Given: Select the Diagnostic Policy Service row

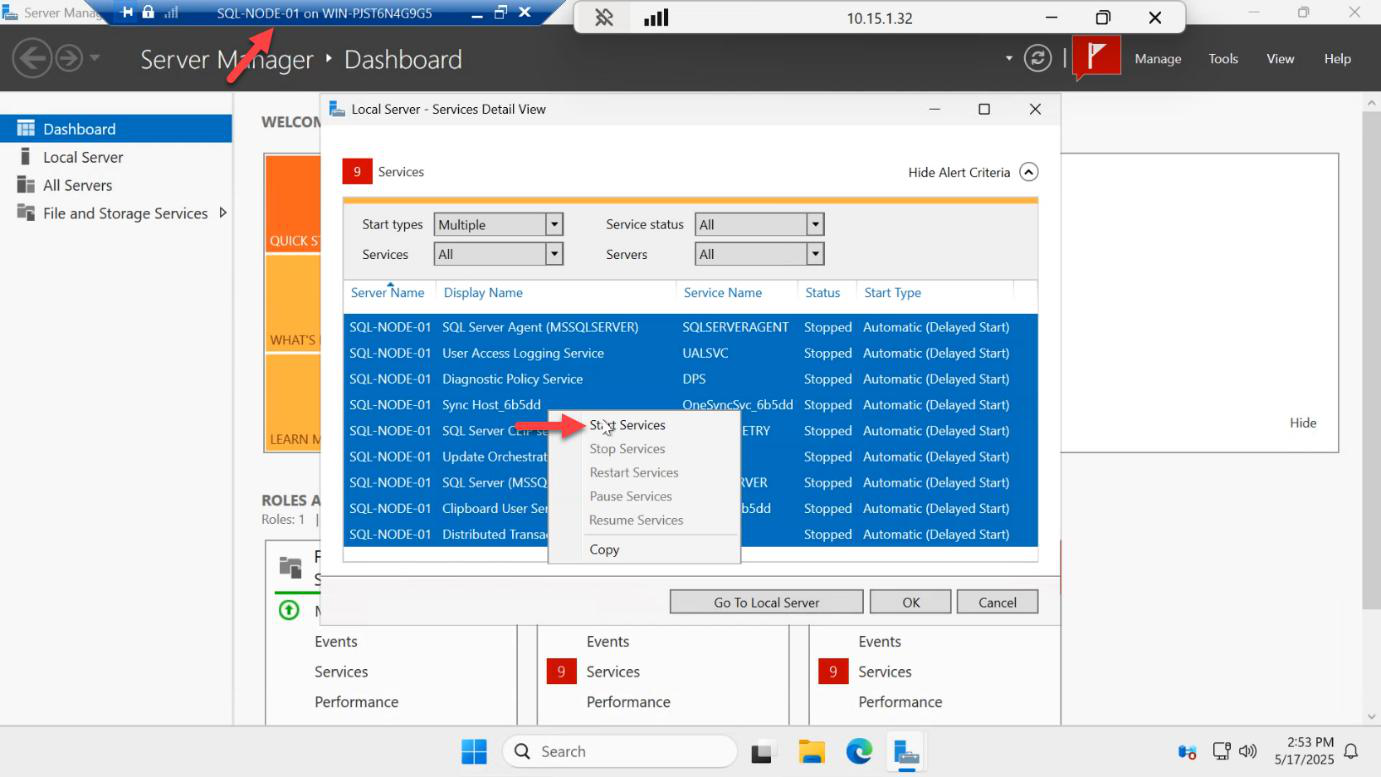Looking at the screenshot, I should tap(690, 379).
